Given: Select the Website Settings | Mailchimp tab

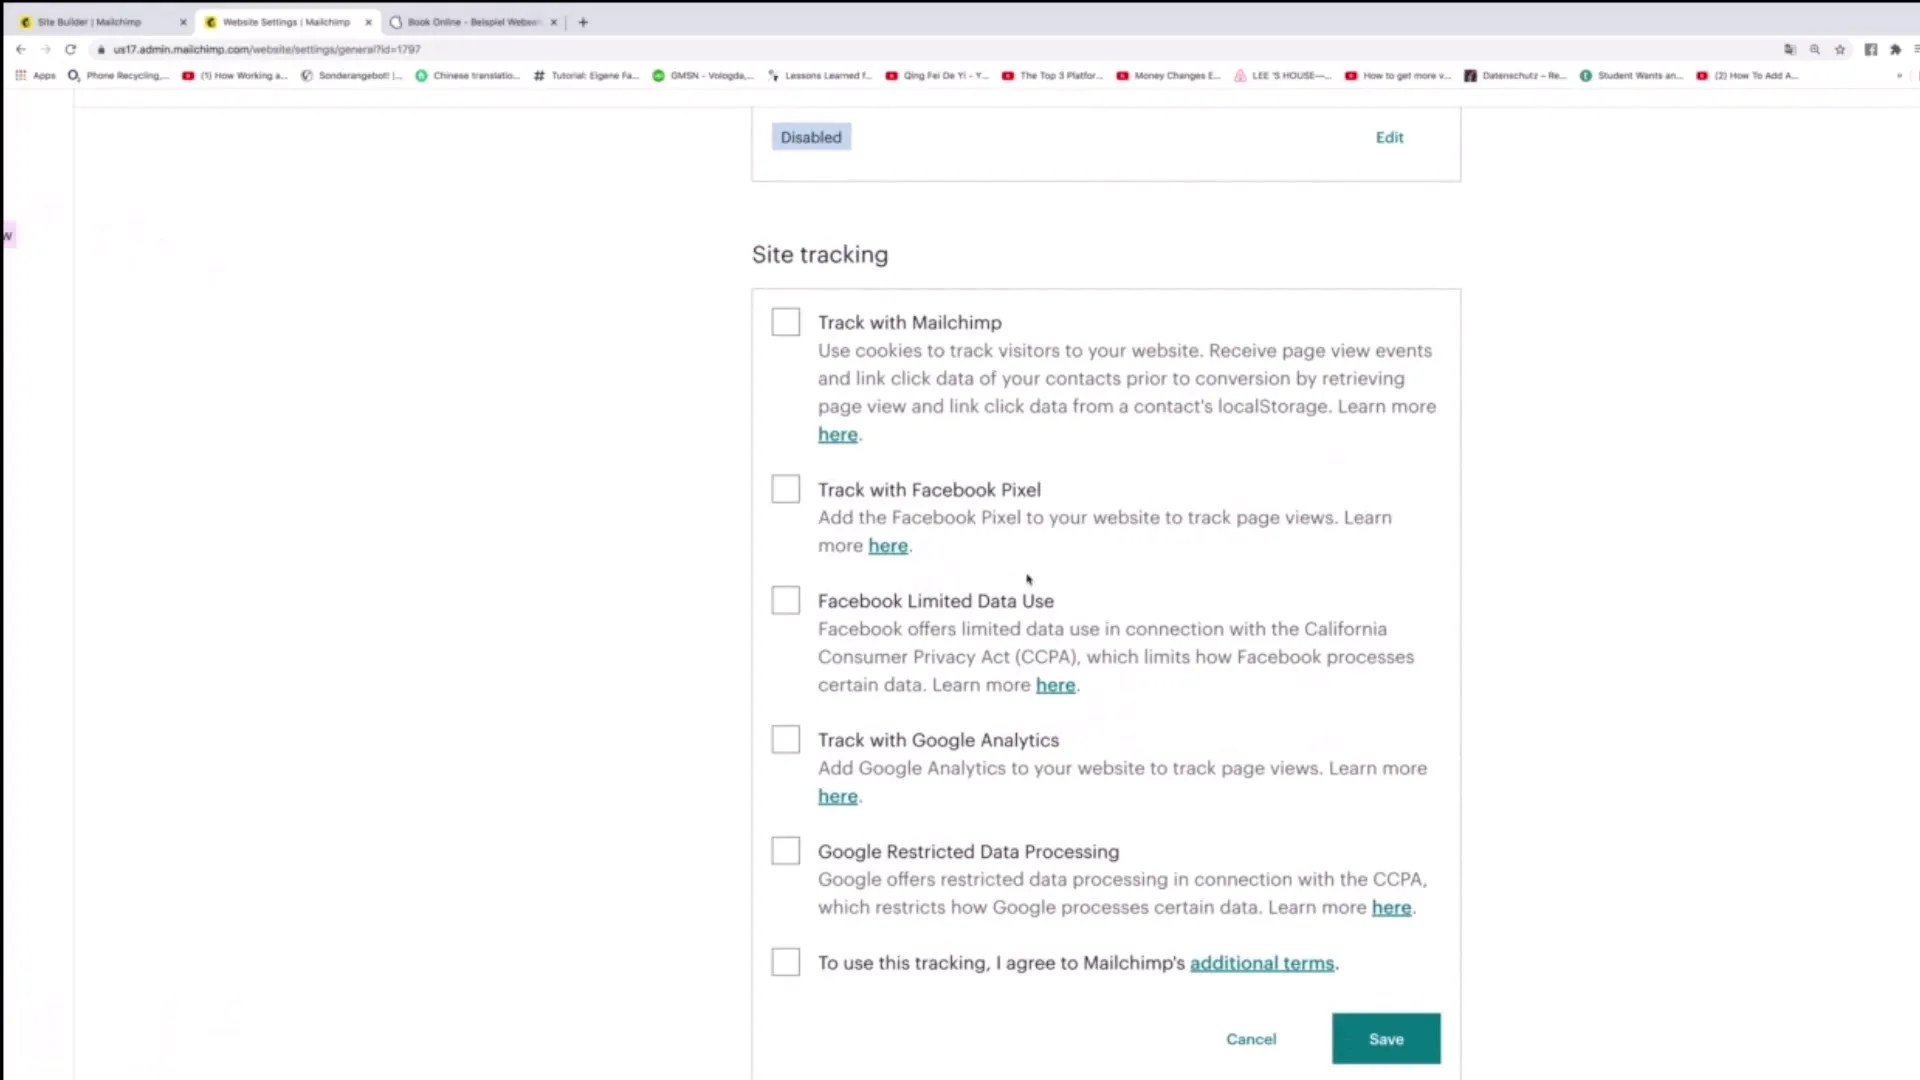Looking at the screenshot, I should click(285, 22).
